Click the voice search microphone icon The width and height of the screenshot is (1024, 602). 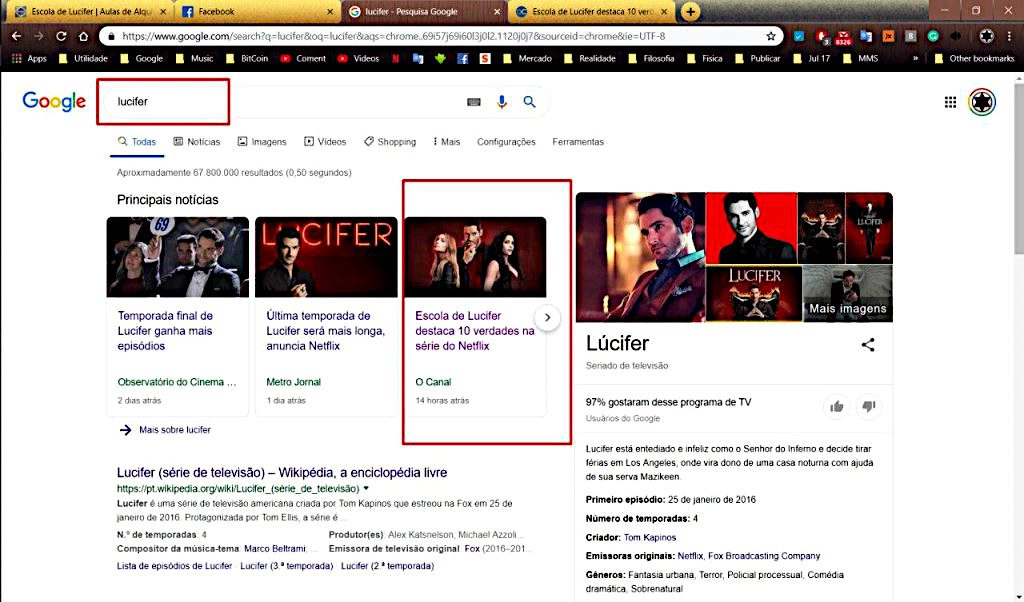click(x=502, y=102)
